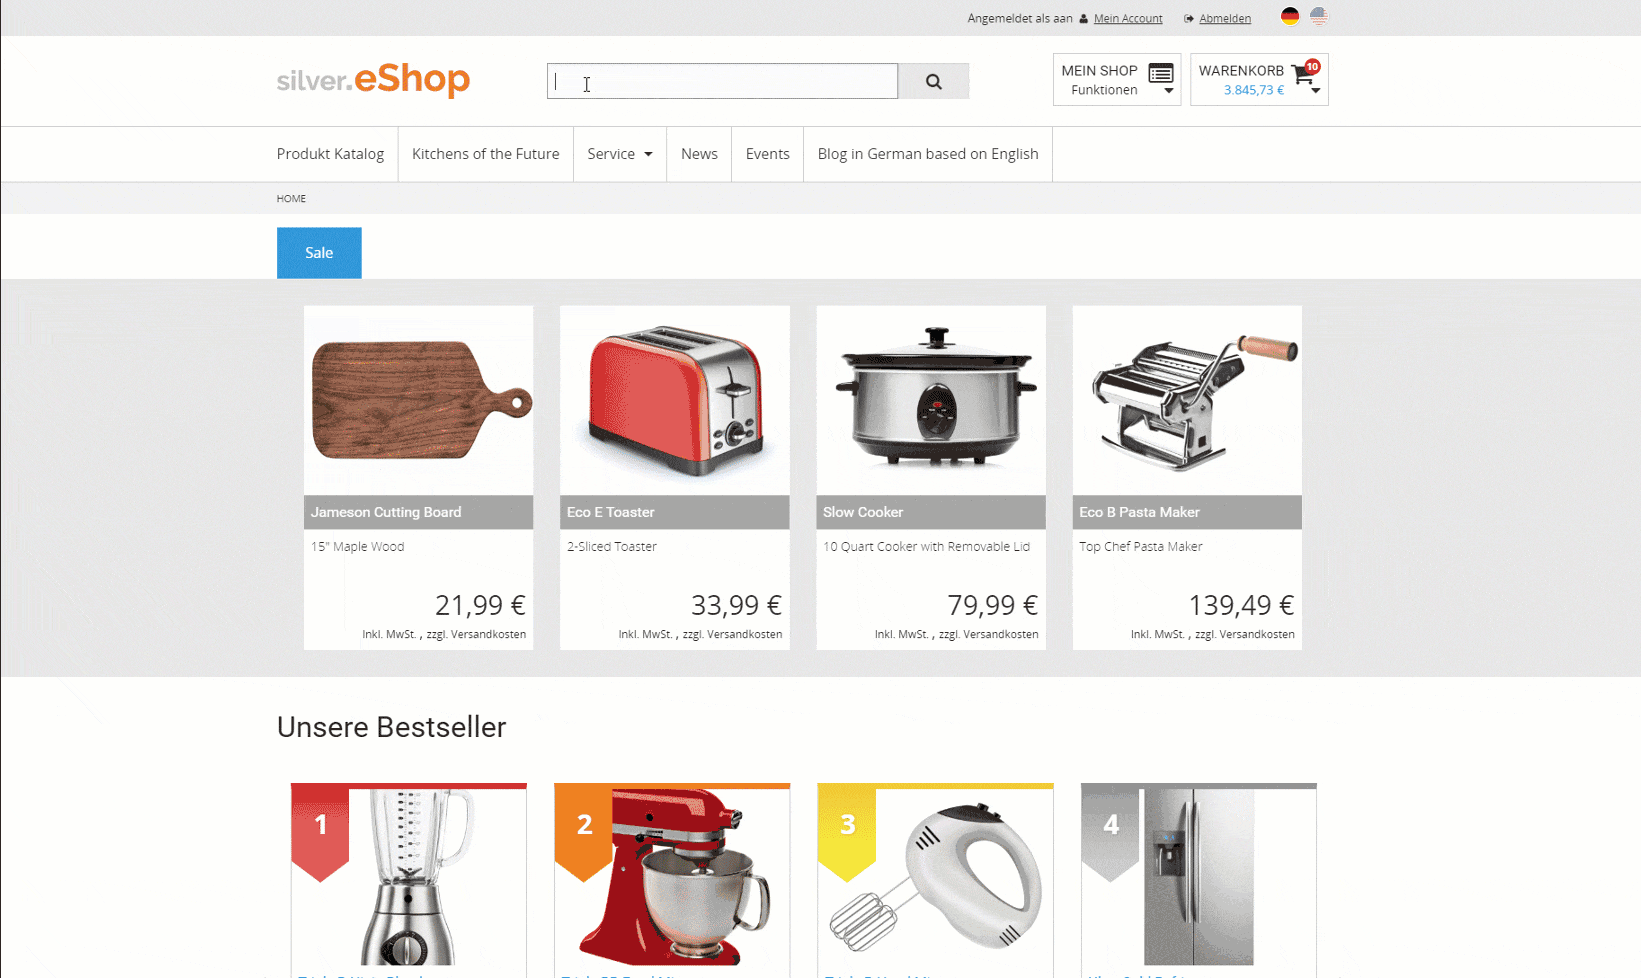The width and height of the screenshot is (1641, 978).
Task: Open the Slow Cooker product thumbnail
Action: pyautogui.click(x=931, y=400)
